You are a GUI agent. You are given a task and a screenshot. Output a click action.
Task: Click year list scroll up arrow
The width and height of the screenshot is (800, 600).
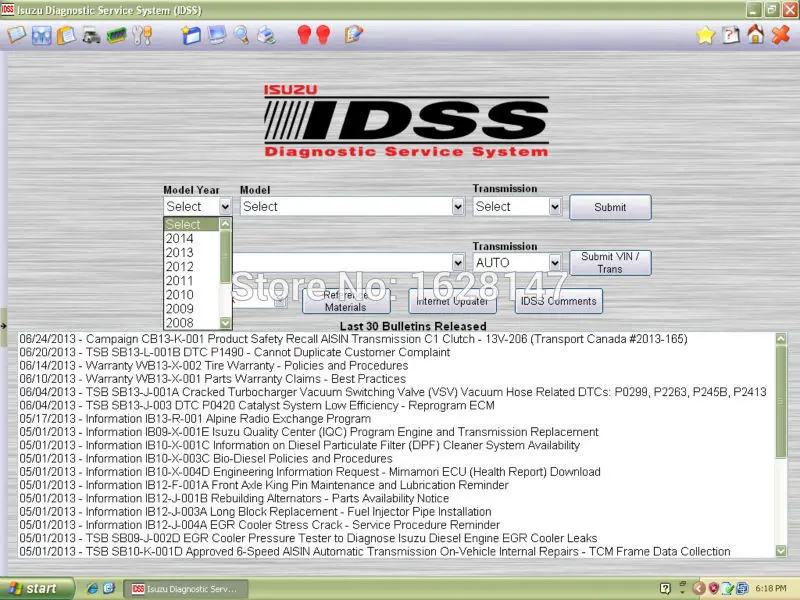point(226,223)
